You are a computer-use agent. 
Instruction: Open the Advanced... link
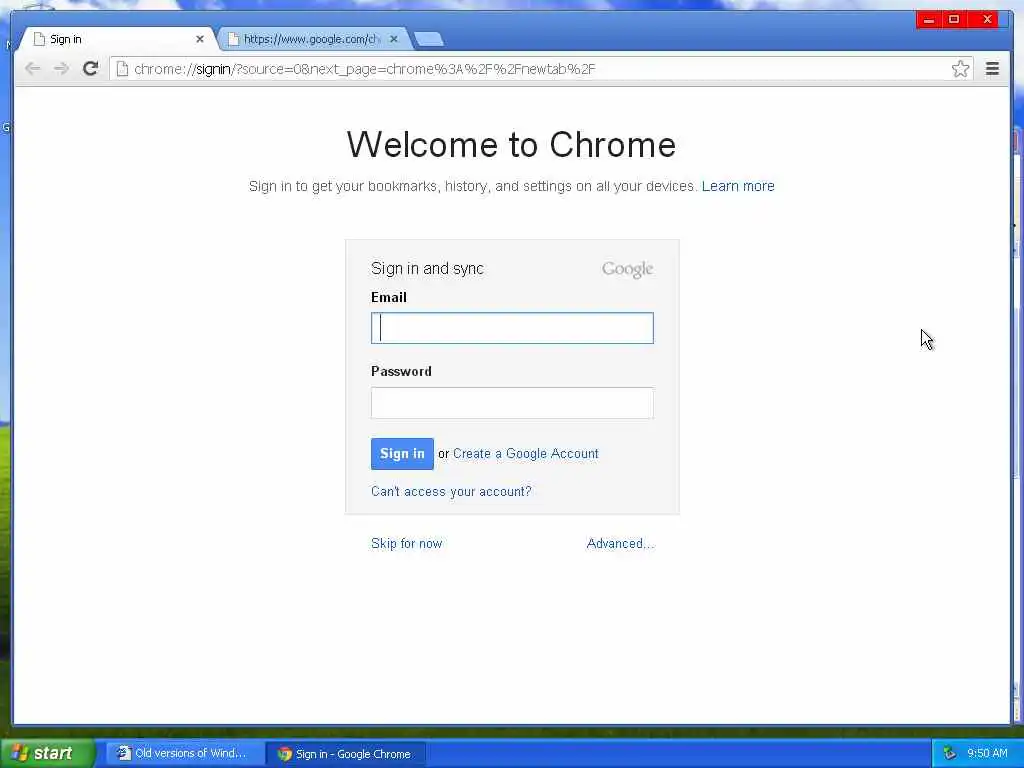point(620,543)
